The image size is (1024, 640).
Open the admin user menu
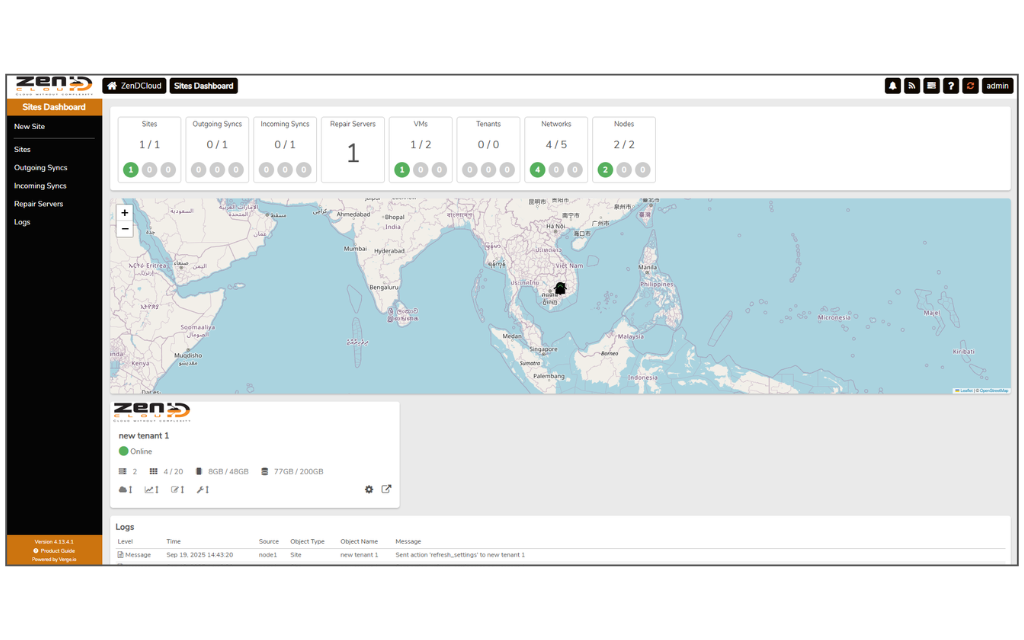click(x=997, y=86)
